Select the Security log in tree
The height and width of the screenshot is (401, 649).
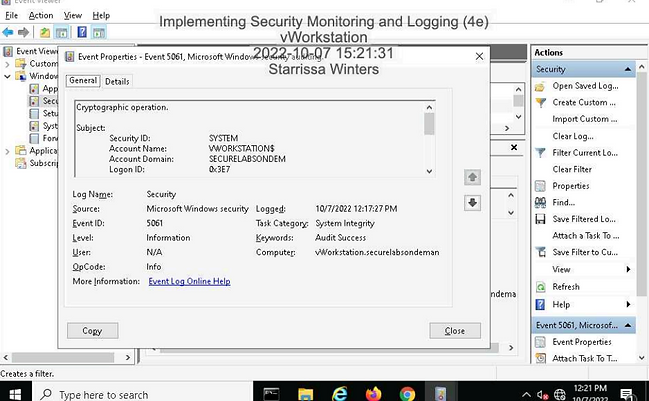pyautogui.click(x=45, y=101)
